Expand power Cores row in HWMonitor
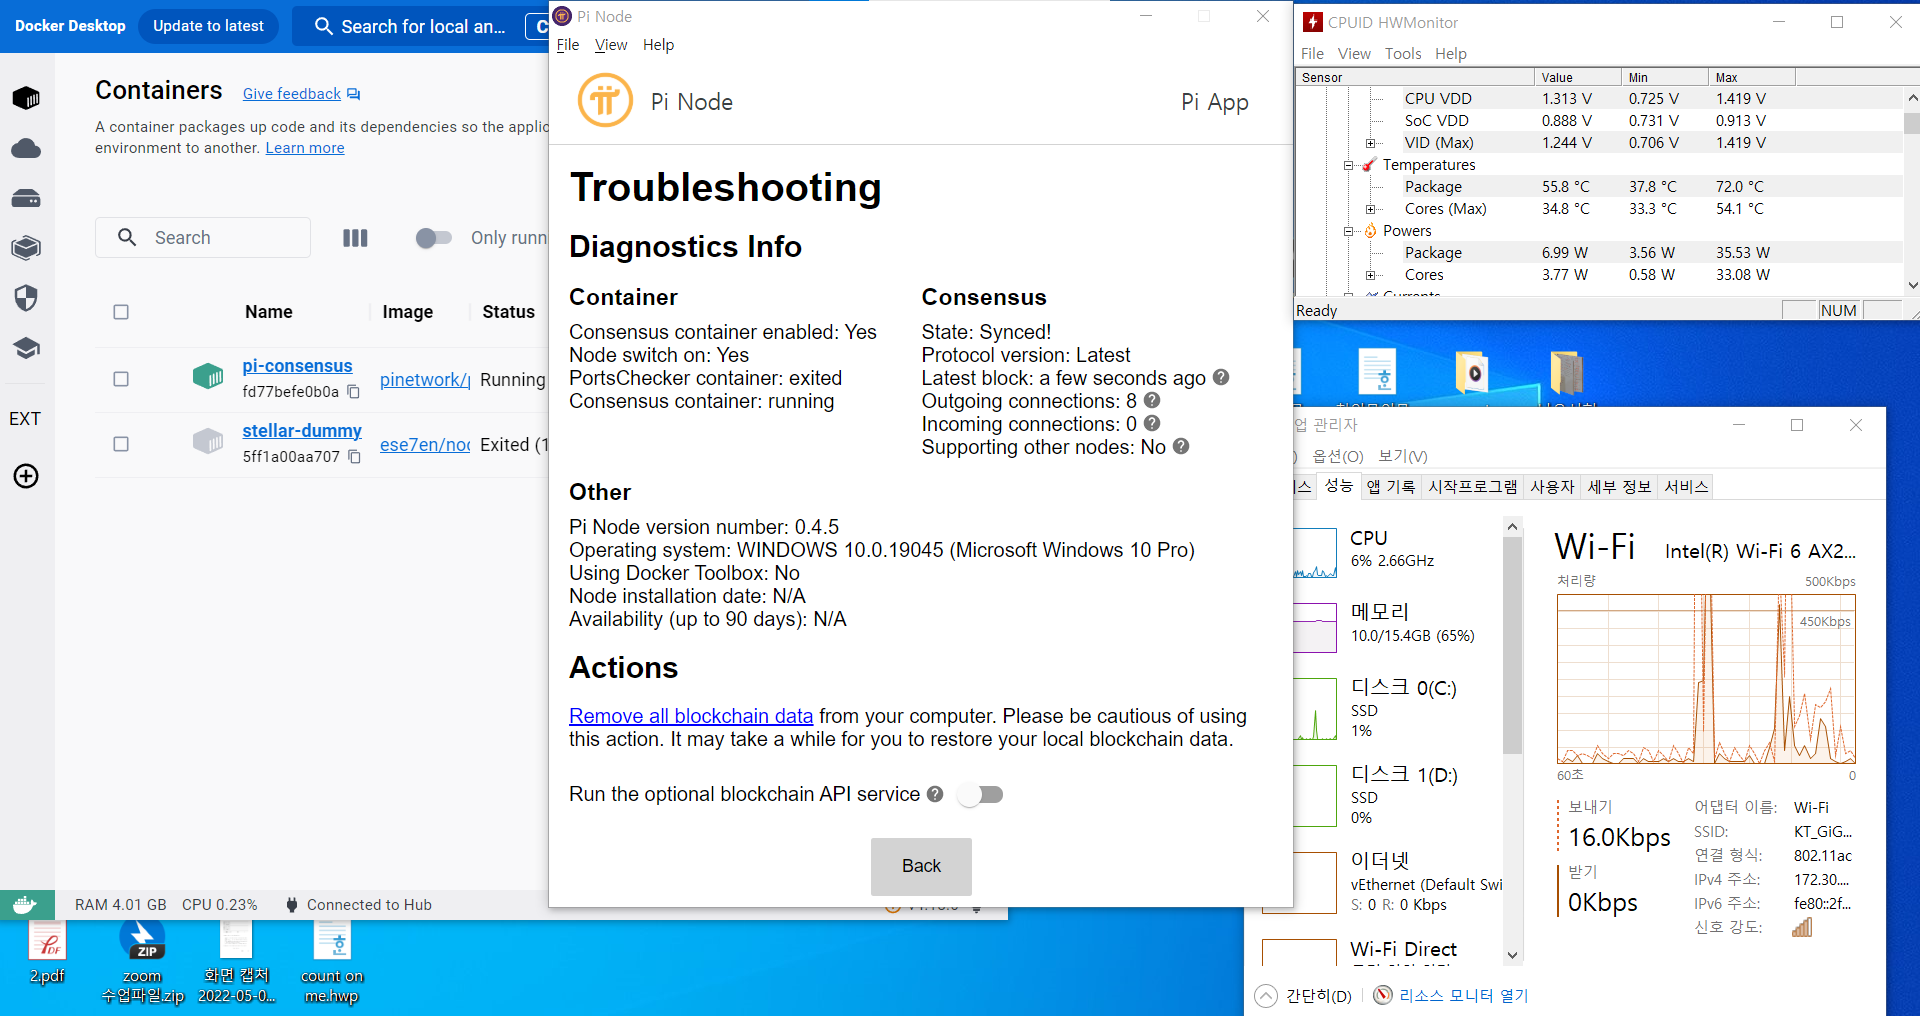The image size is (1920, 1016). [x=1371, y=275]
